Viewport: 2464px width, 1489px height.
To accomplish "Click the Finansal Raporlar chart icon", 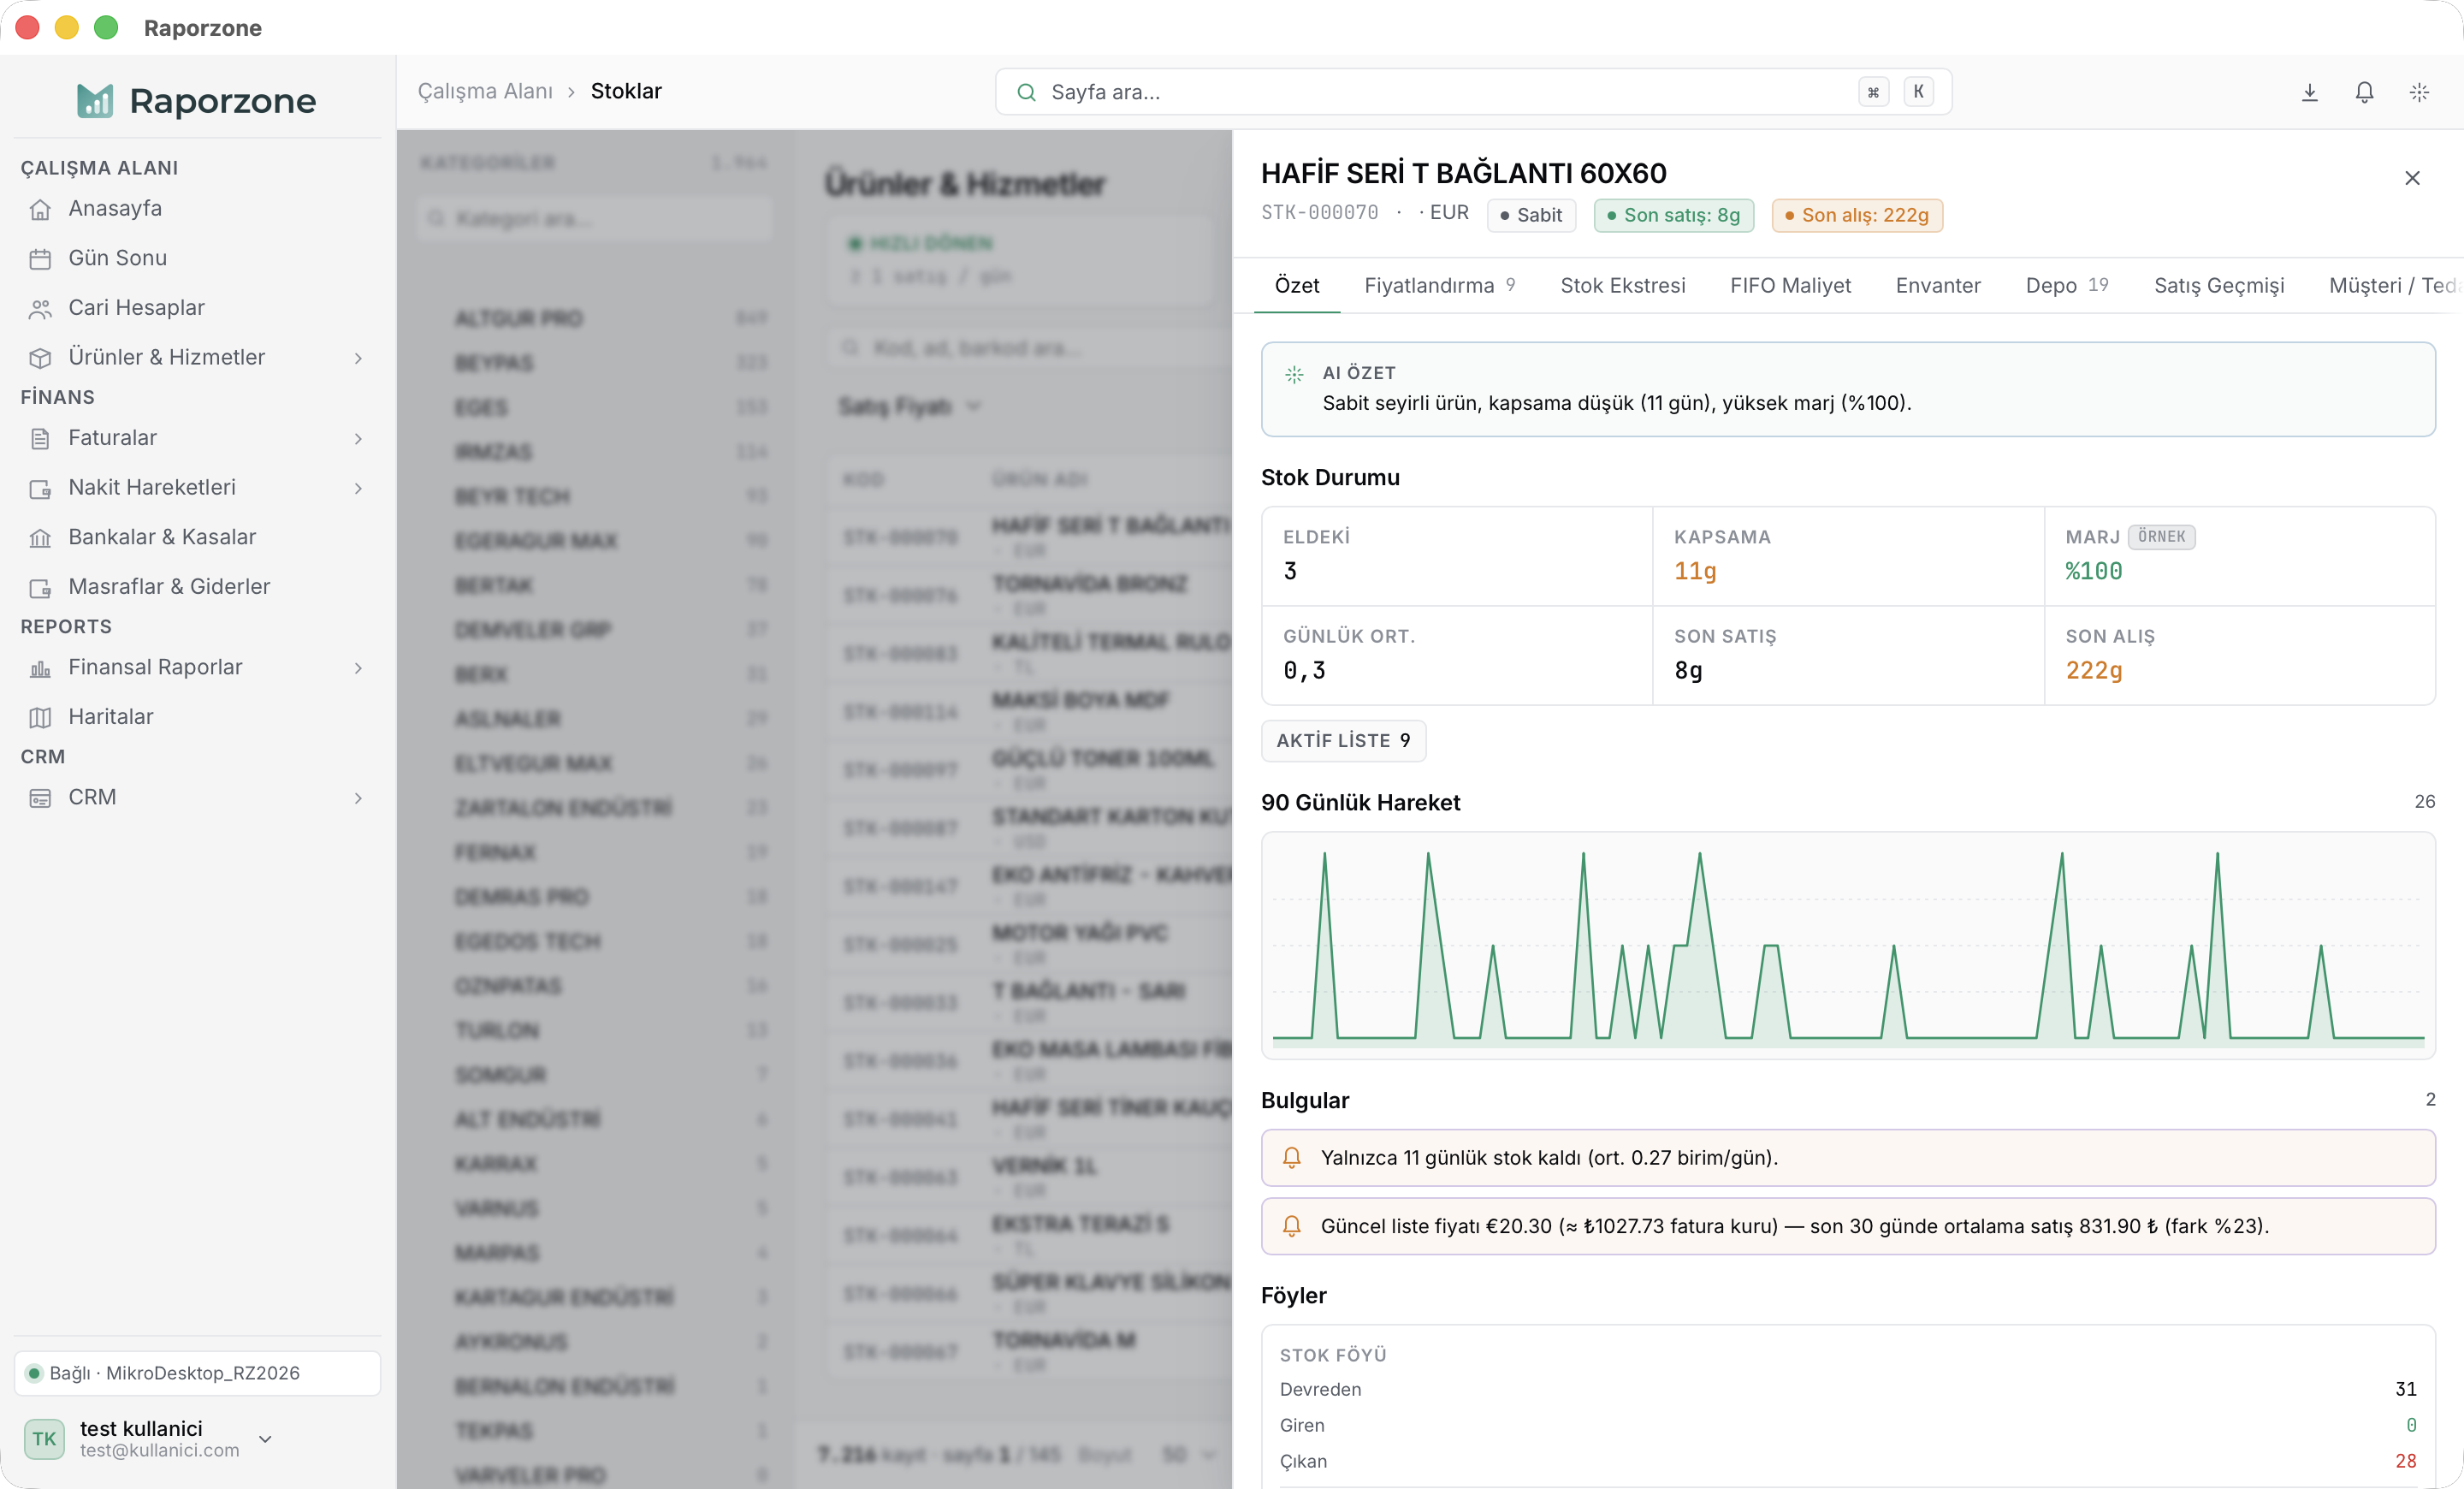I will (40, 668).
